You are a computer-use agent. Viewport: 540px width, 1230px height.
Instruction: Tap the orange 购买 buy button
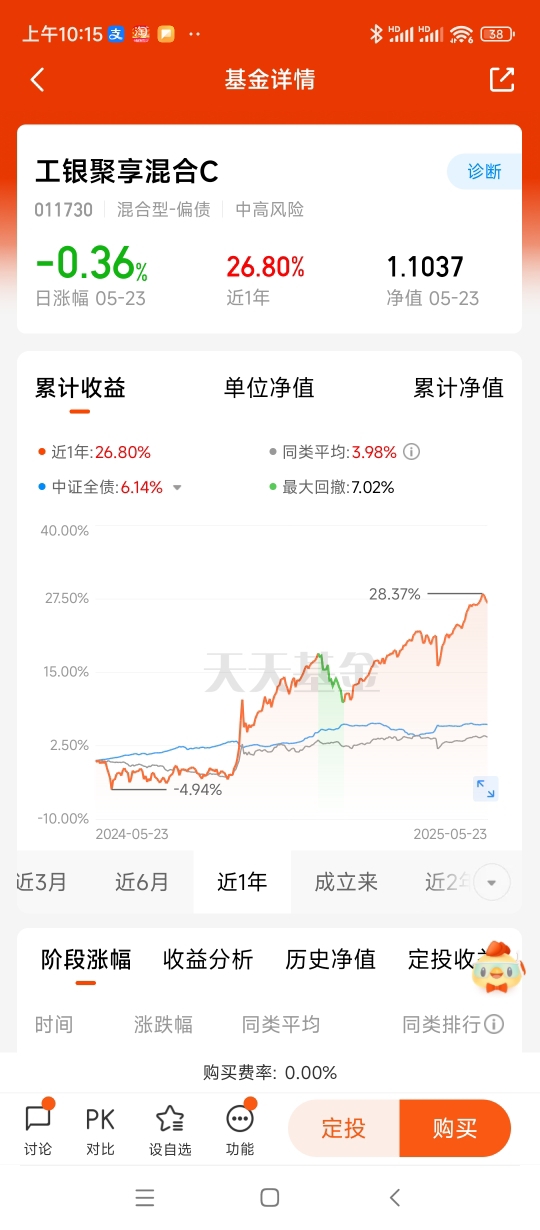[455, 1129]
